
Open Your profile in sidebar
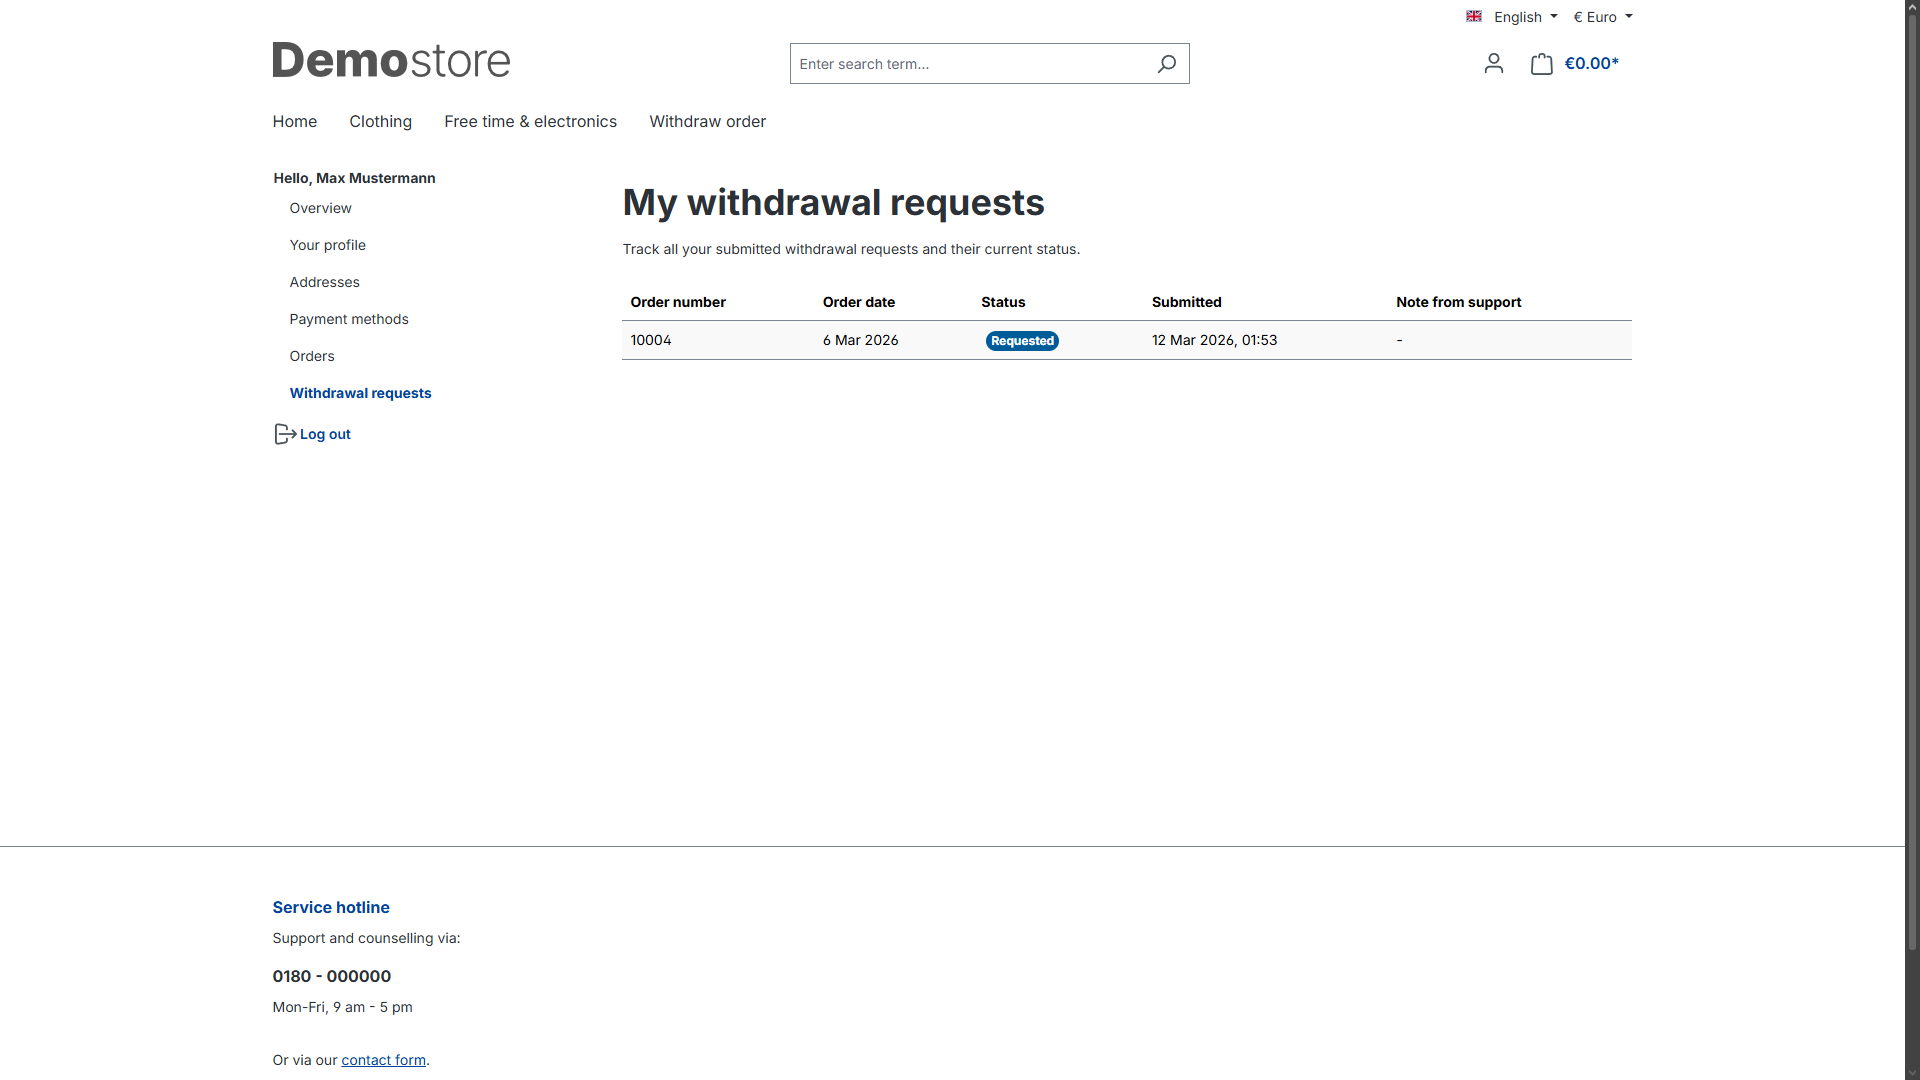pyautogui.click(x=327, y=245)
